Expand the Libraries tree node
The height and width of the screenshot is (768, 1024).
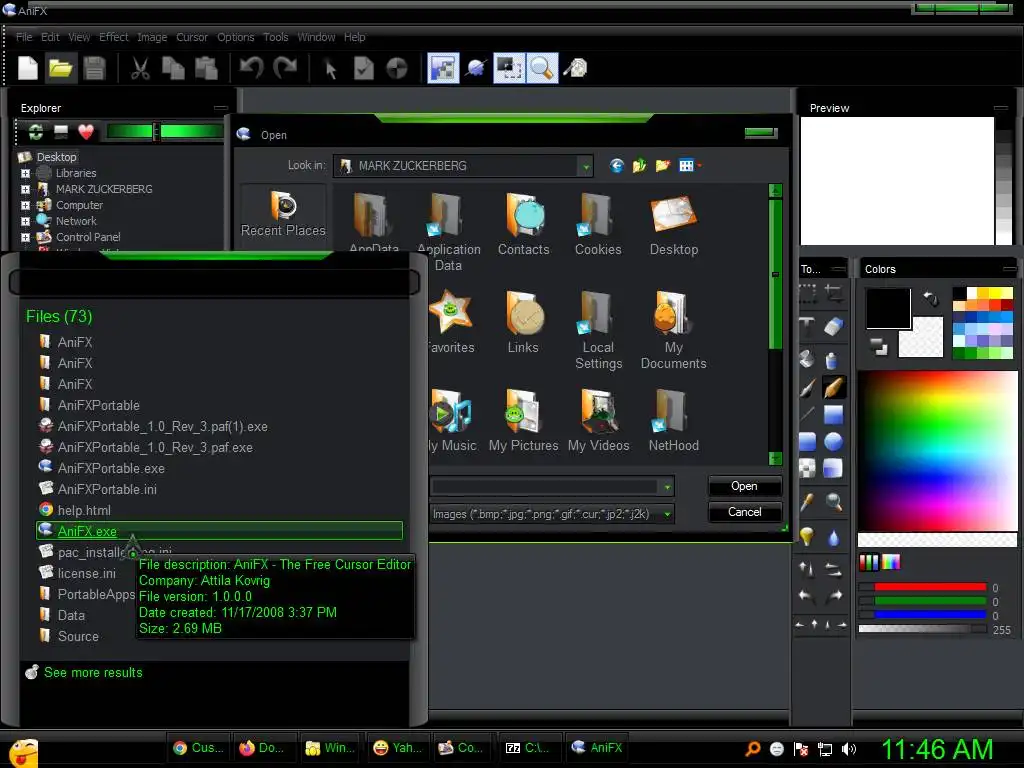pyautogui.click(x=25, y=173)
